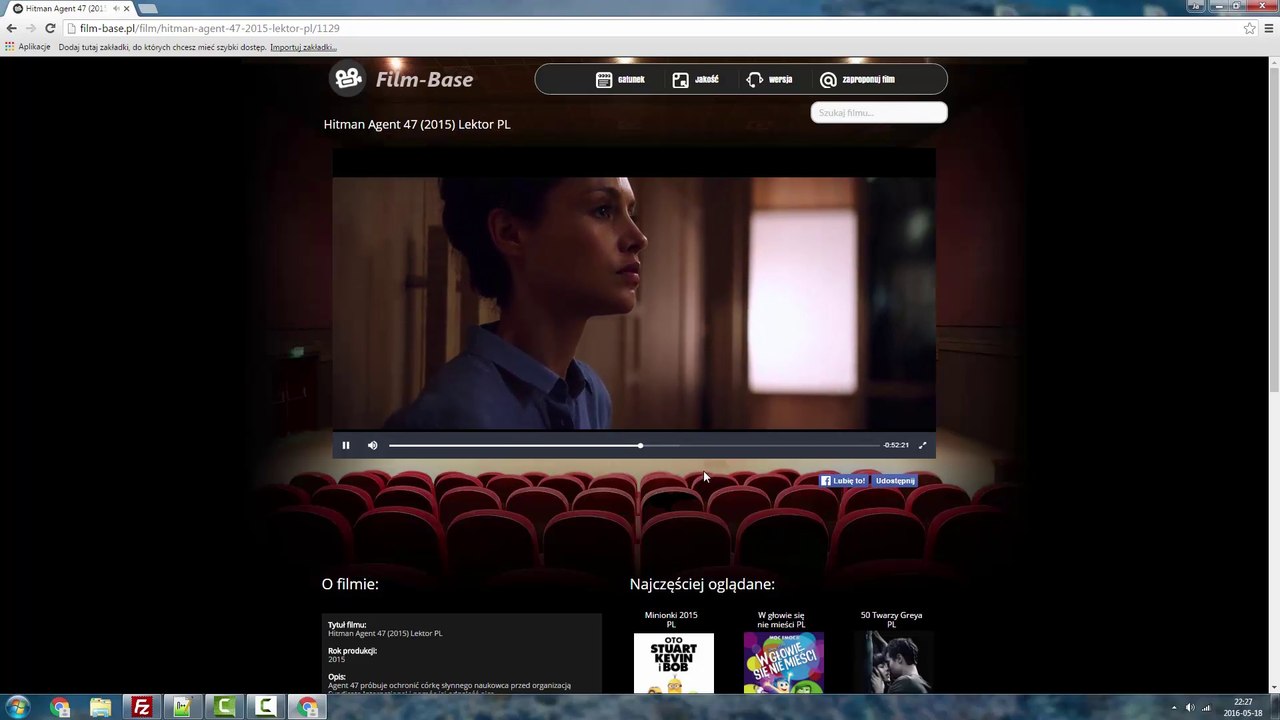Screen dimensions: 1280x720
Task: Click the browser address bar URL
Action: point(210,28)
